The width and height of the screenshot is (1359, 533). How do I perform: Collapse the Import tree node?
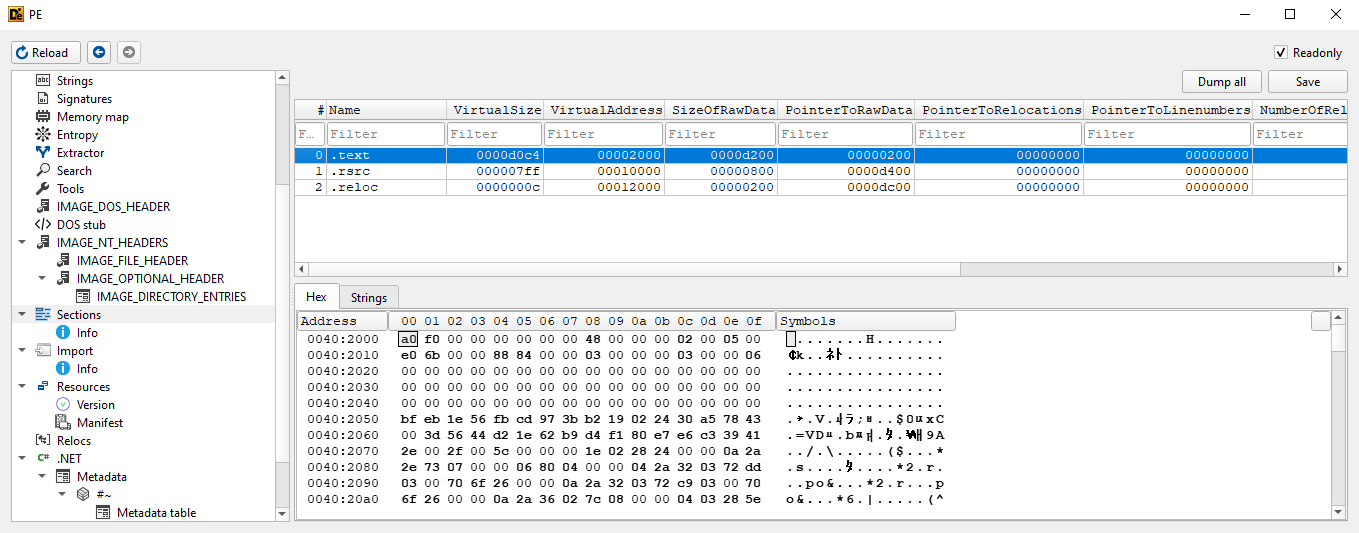[22, 350]
